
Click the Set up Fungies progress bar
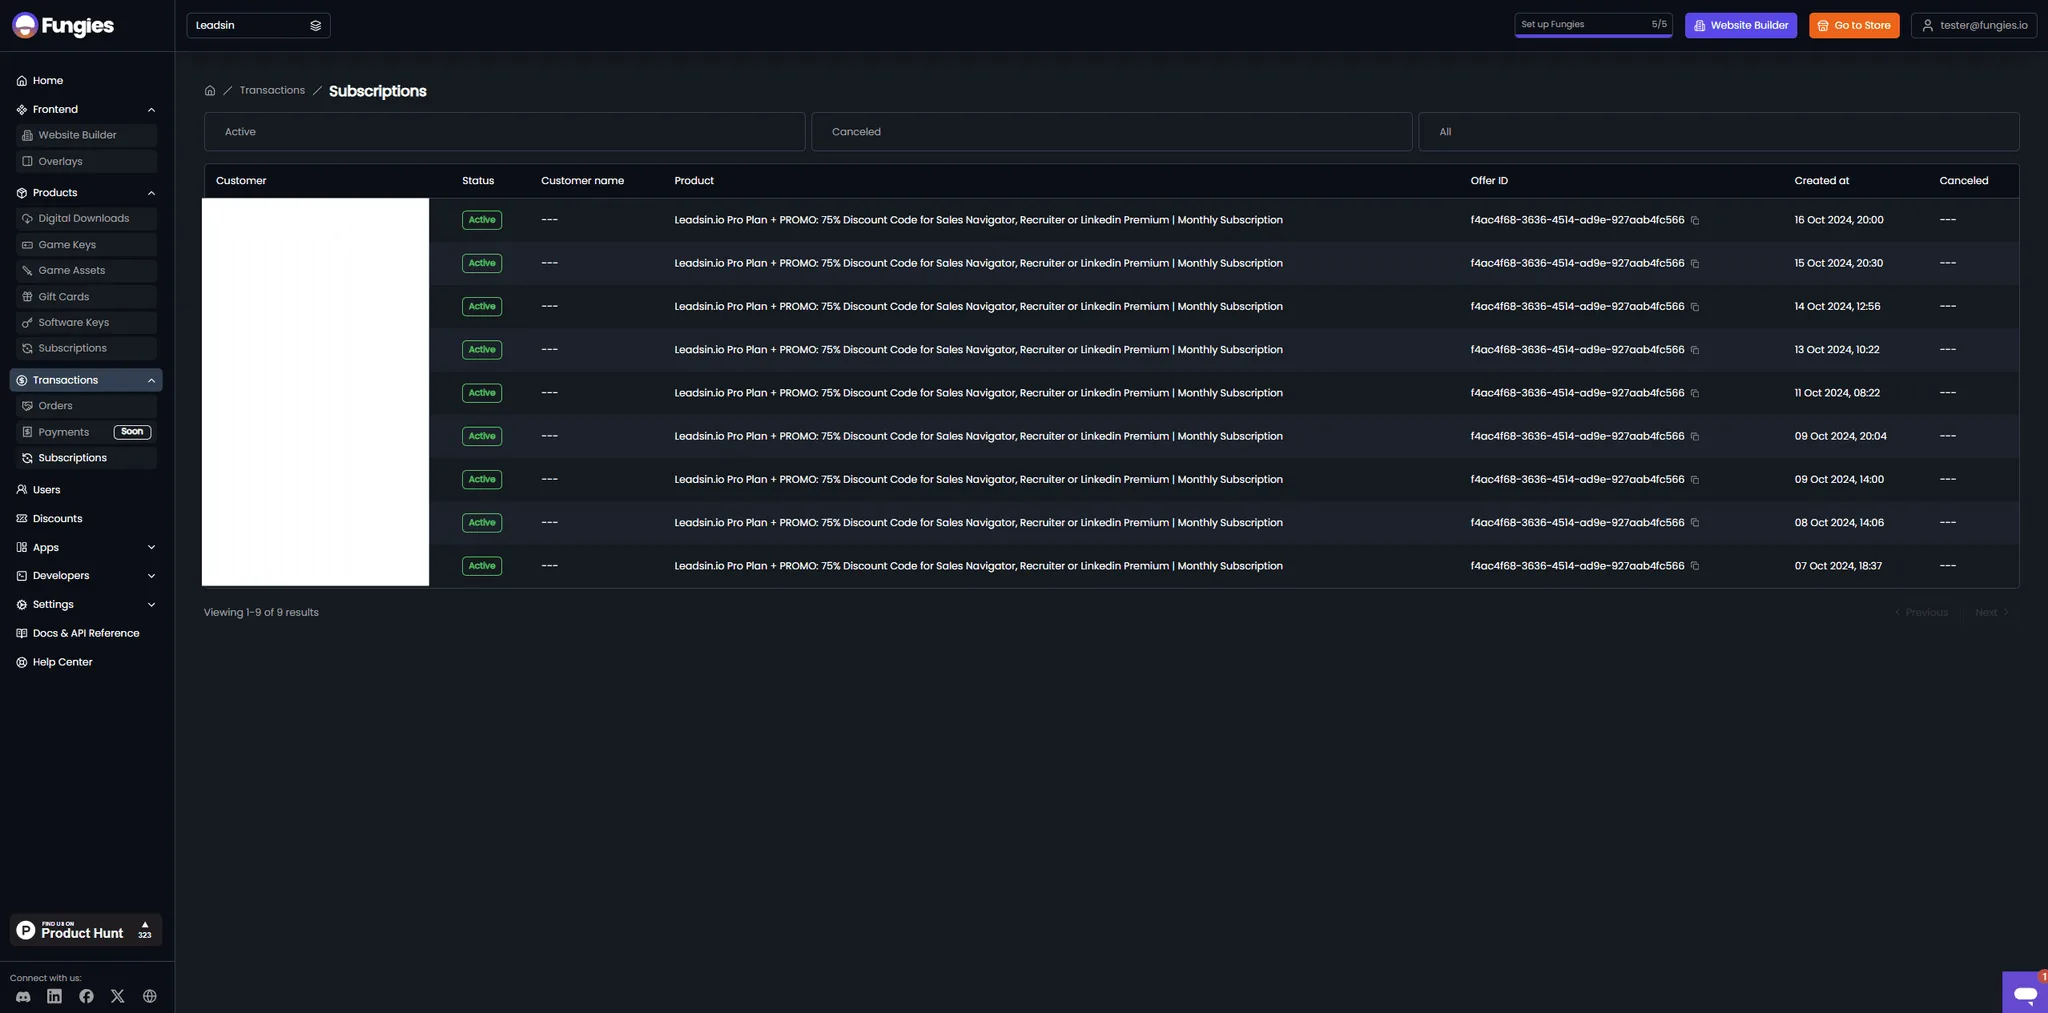(1593, 25)
